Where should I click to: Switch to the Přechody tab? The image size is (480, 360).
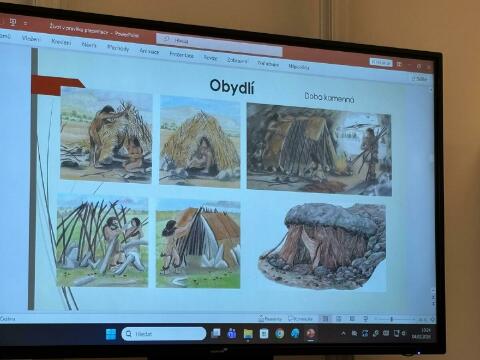[118, 48]
